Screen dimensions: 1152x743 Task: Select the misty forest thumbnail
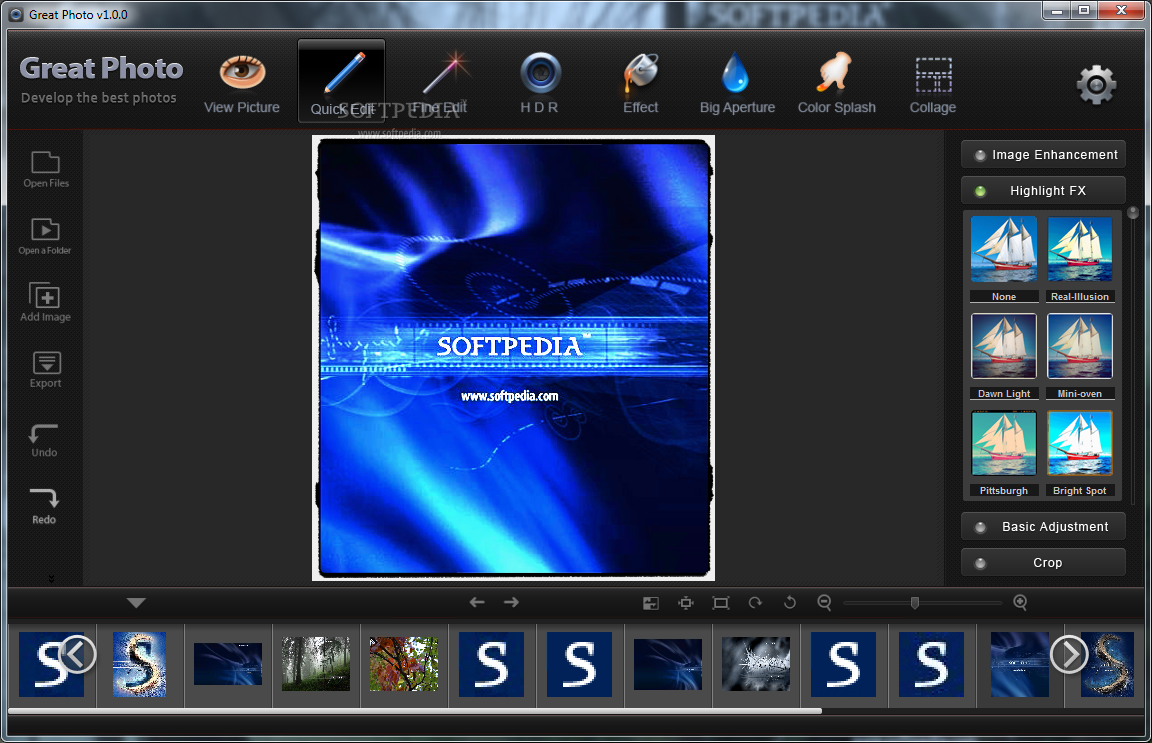(x=316, y=664)
